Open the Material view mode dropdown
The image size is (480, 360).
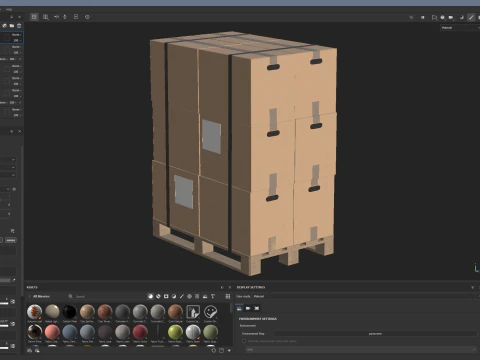click(460, 28)
